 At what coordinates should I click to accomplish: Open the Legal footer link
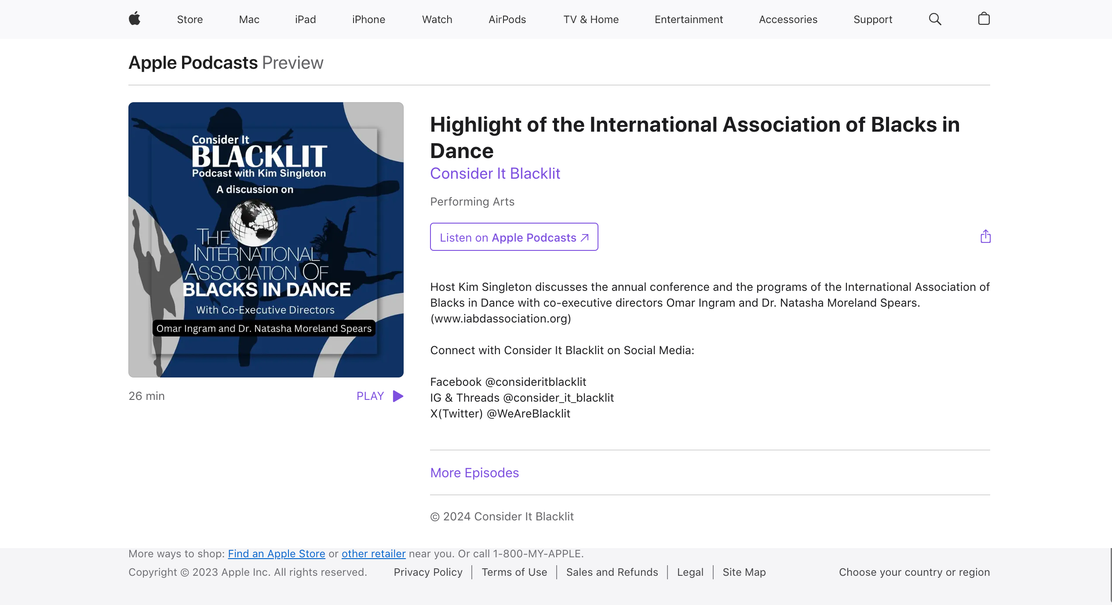point(690,572)
